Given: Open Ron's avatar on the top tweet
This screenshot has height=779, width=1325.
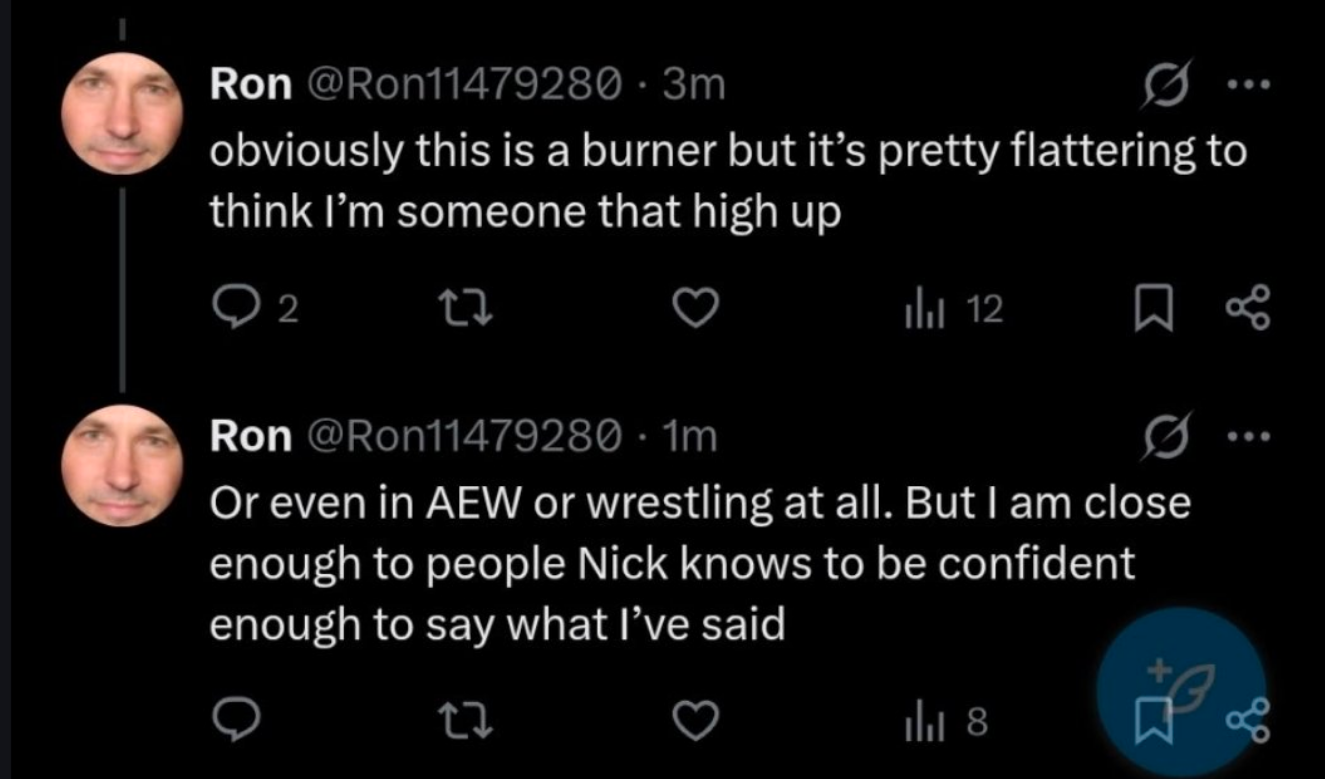Looking at the screenshot, I should [121, 112].
